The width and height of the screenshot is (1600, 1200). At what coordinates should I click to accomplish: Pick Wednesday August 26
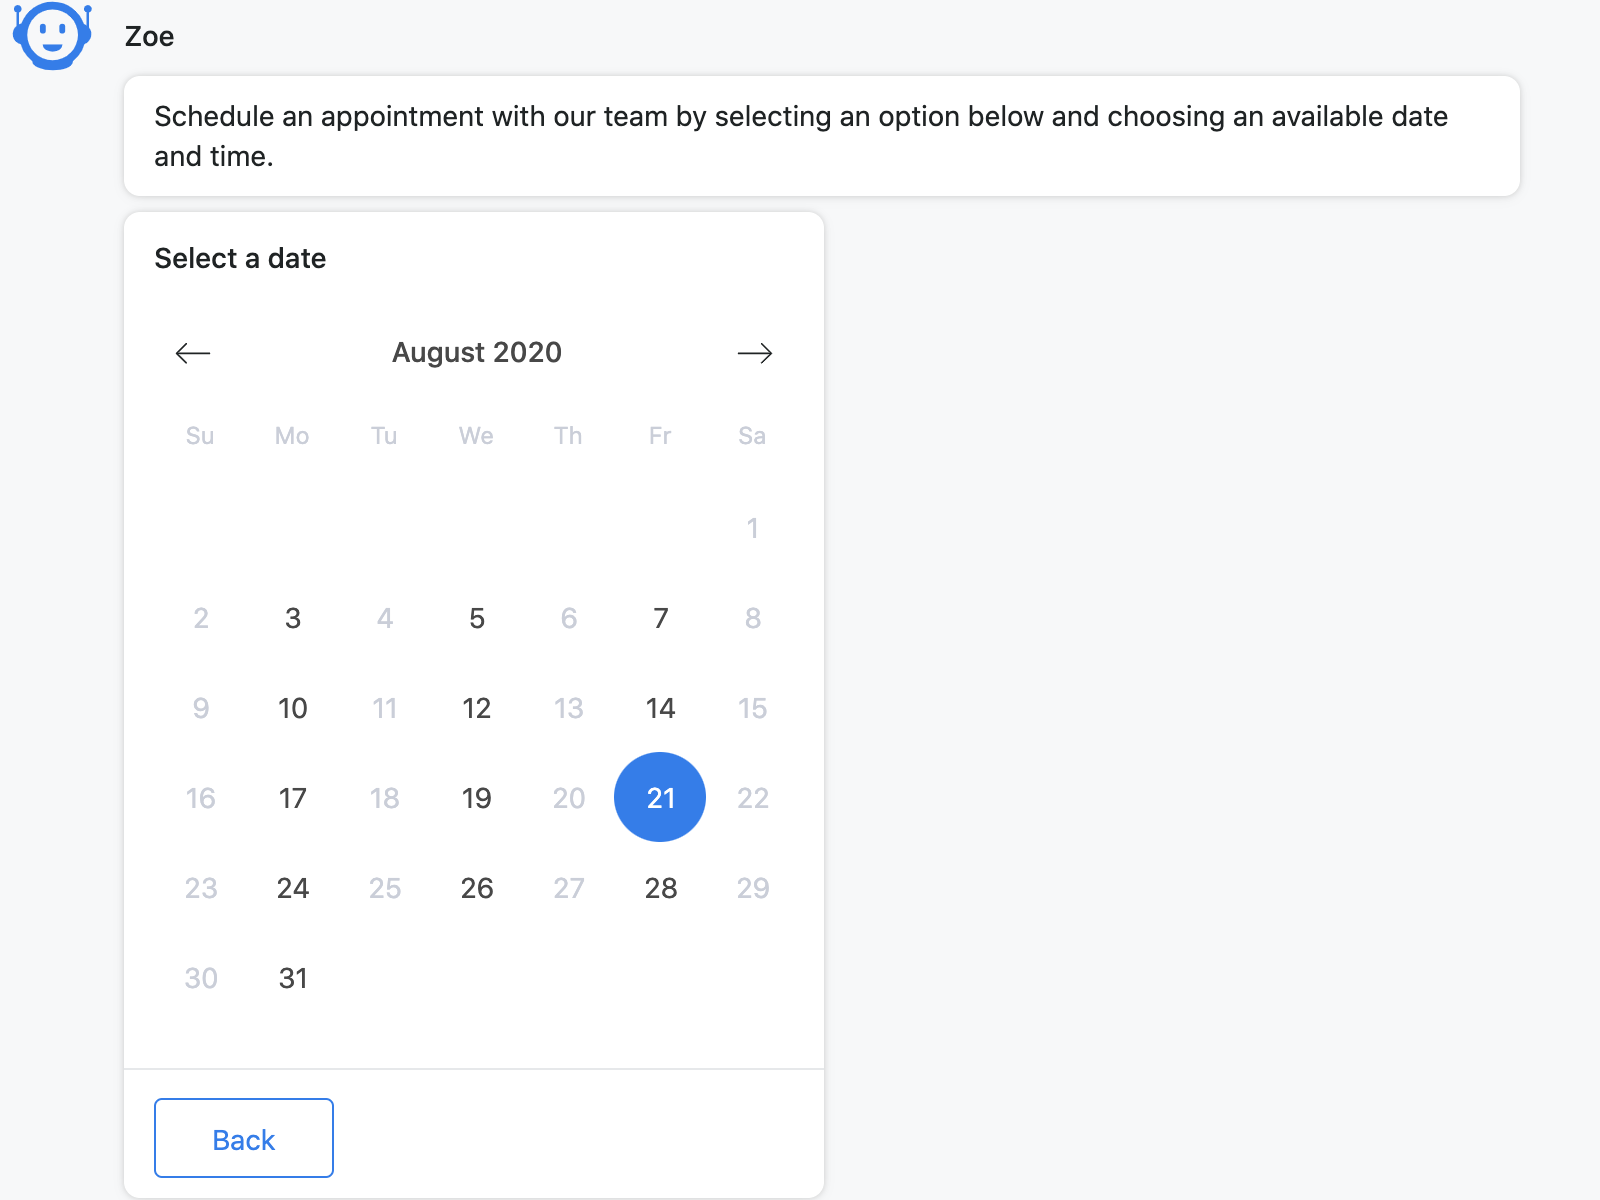[x=477, y=888]
